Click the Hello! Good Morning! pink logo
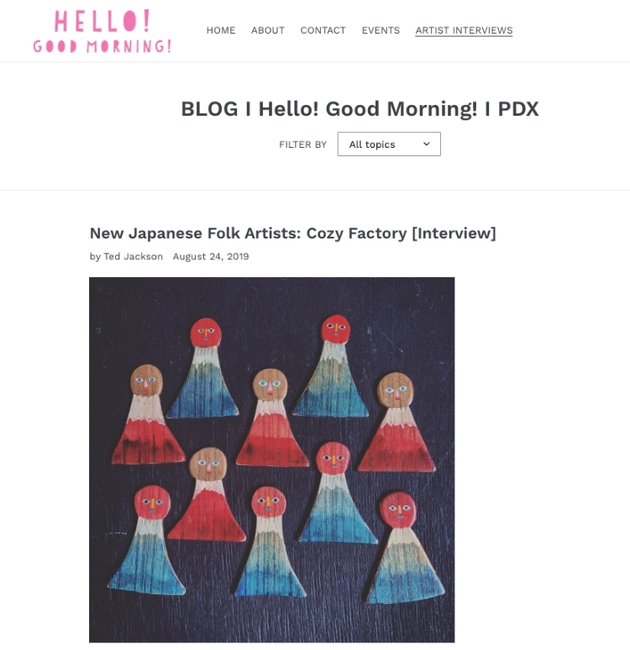This screenshot has width=630, height=650. click(x=102, y=32)
